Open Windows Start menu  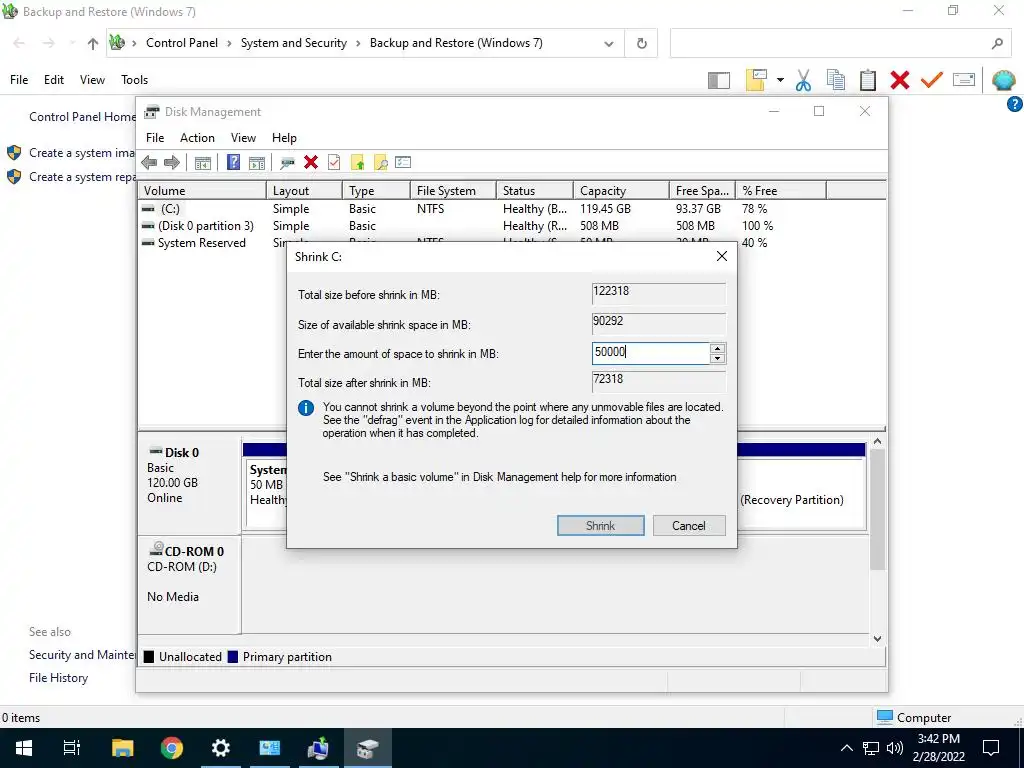(x=24, y=748)
